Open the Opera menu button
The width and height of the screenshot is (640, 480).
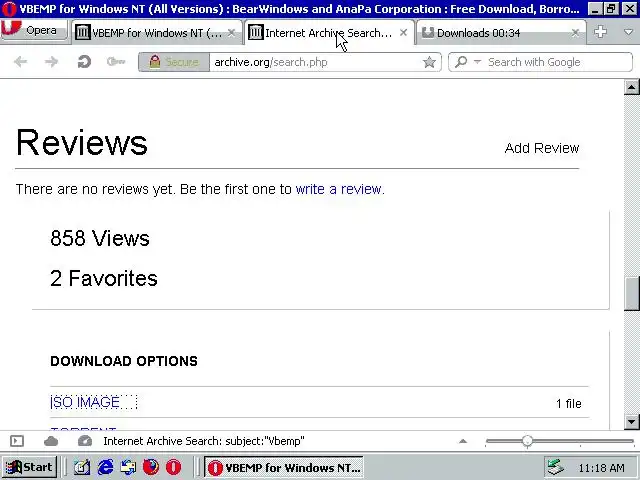34,30
